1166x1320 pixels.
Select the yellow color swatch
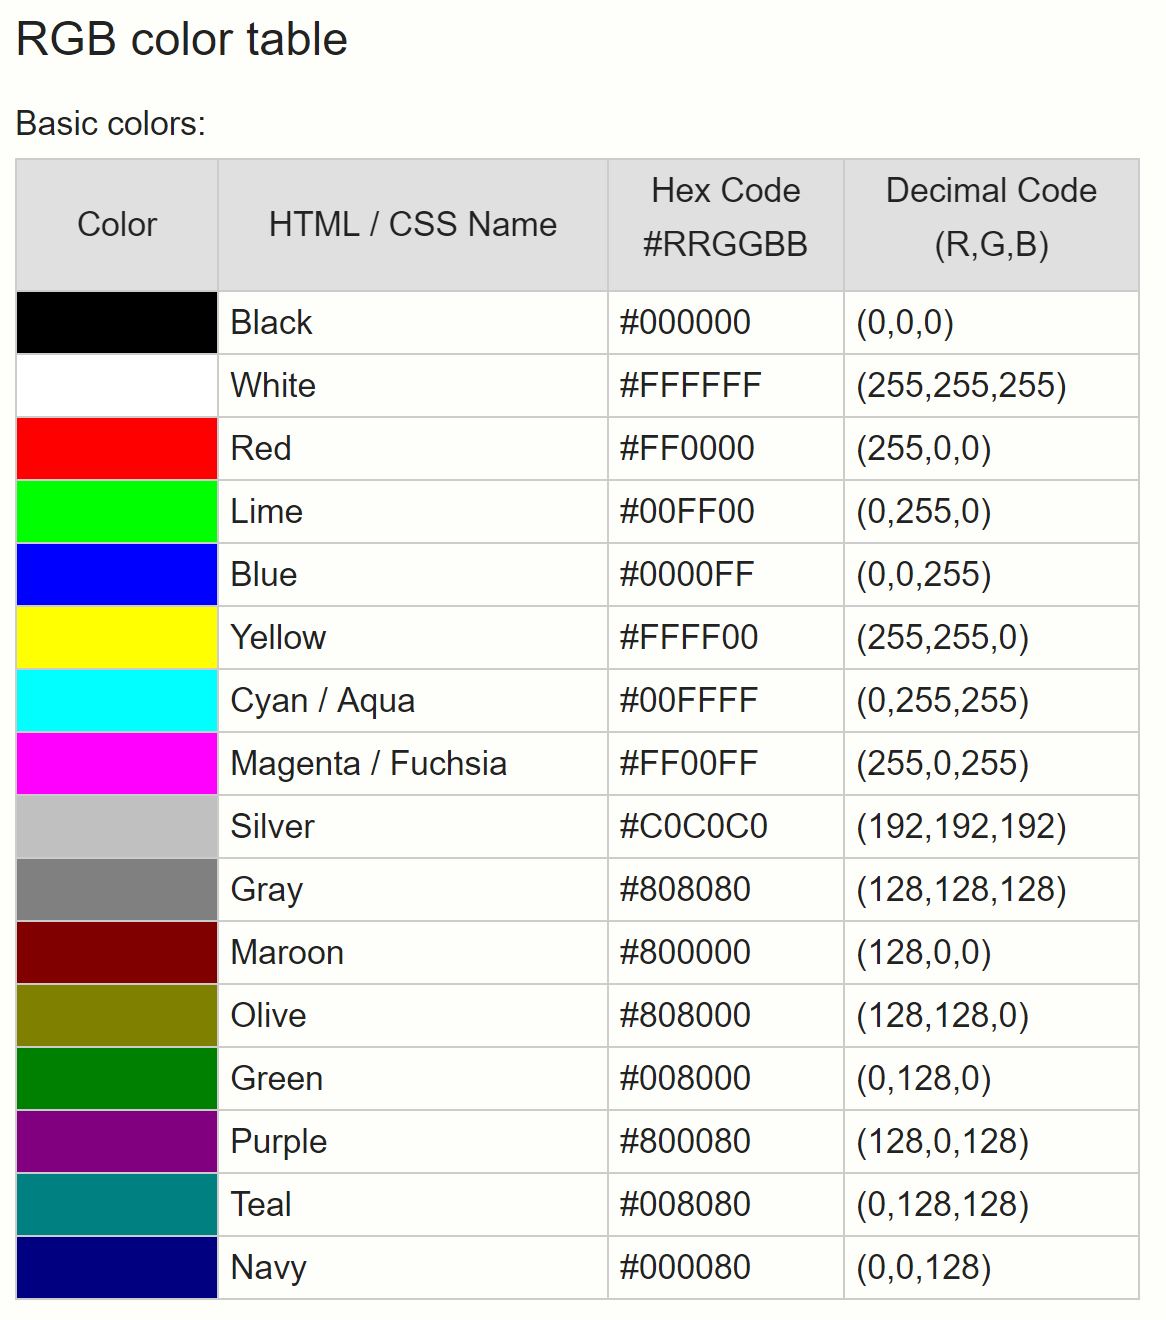point(117,638)
